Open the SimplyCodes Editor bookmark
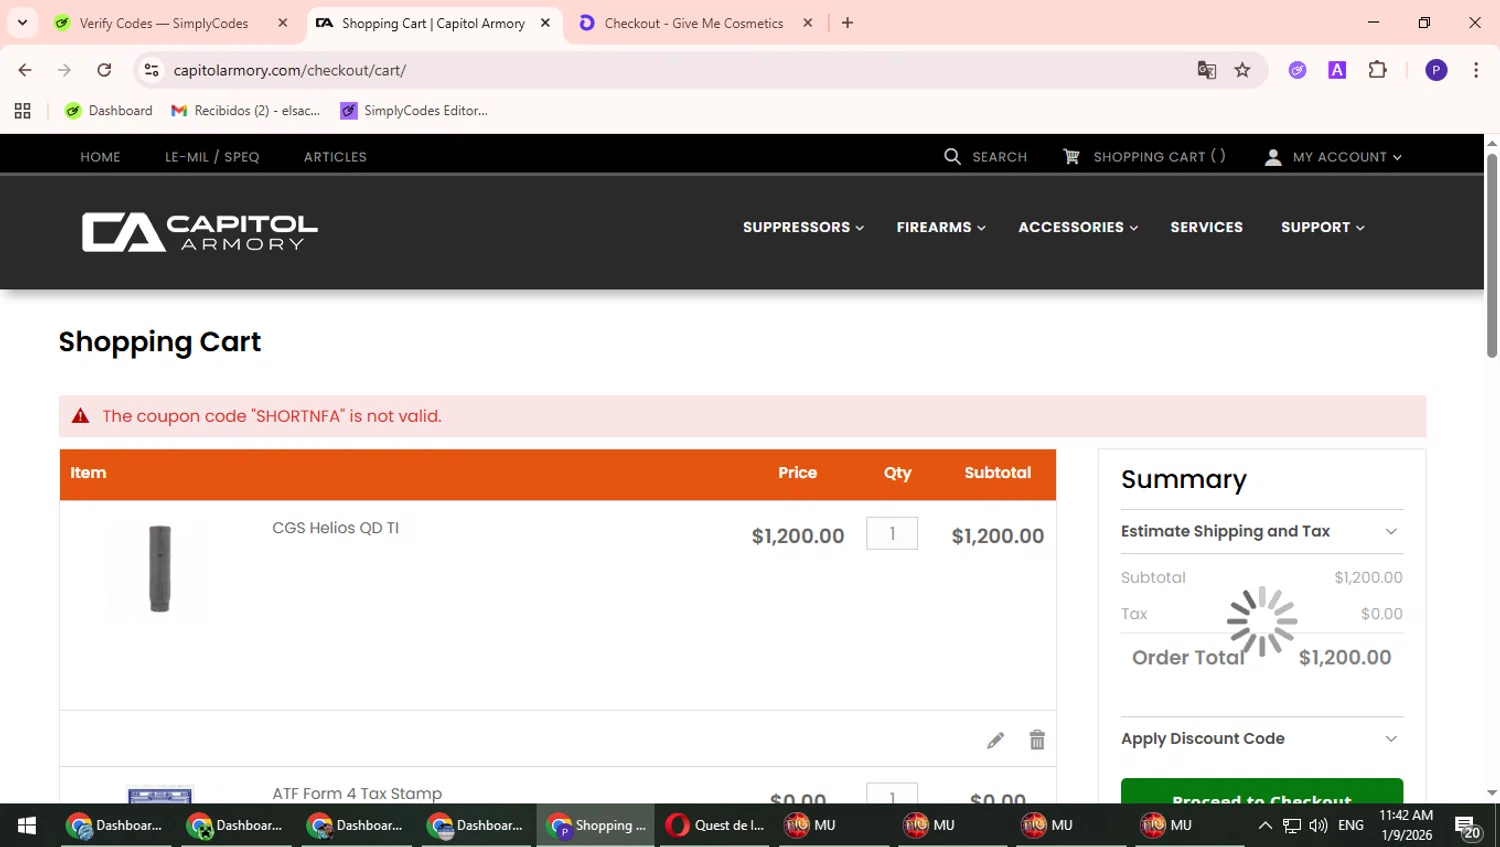Image resolution: width=1500 pixels, height=847 pixels. click(x=414, y=111)
